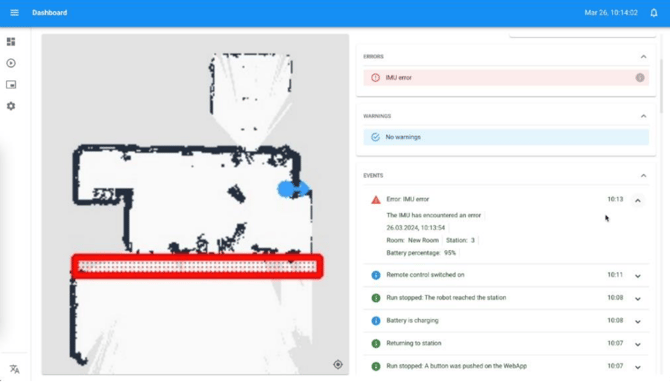Click the WebApp button pushed green icon
670x391 pixels.
coord(376,366)
